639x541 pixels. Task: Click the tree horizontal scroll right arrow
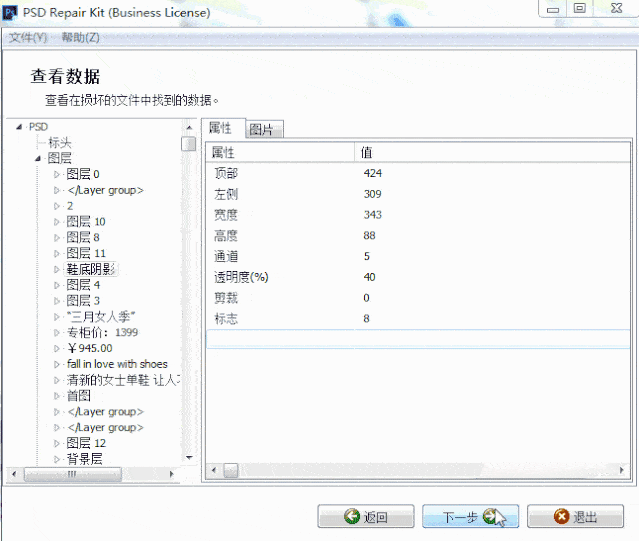[172, 474]
